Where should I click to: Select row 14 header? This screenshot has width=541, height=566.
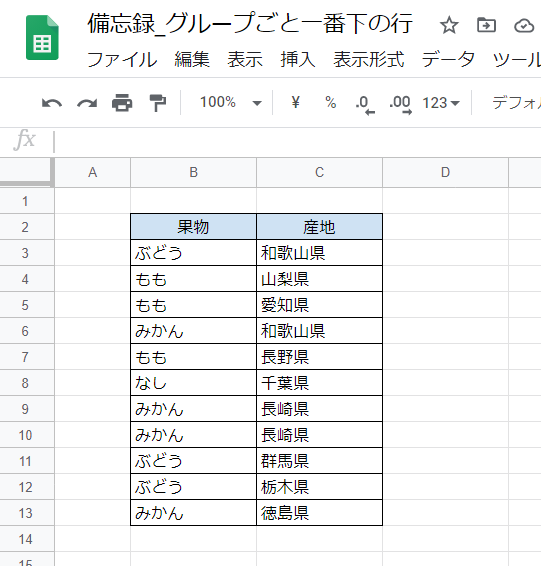point(27,539)
